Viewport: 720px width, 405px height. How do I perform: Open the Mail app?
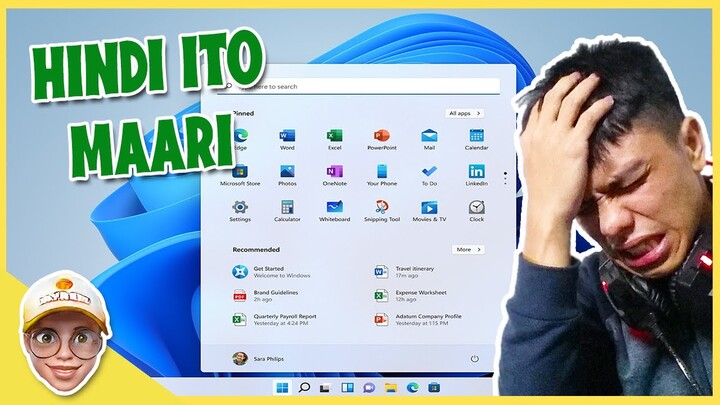pos(429,140)
